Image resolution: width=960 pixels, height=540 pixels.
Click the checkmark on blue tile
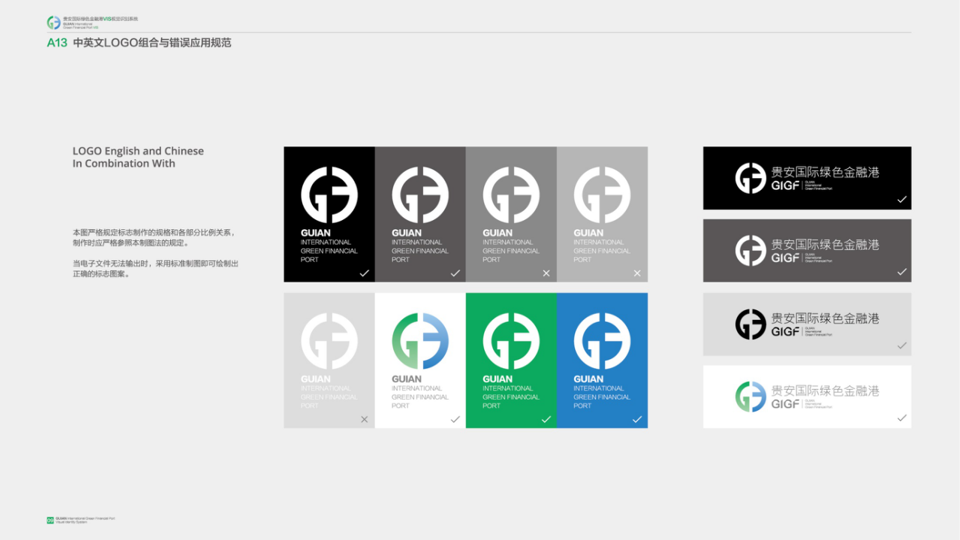tap(637, 419)
